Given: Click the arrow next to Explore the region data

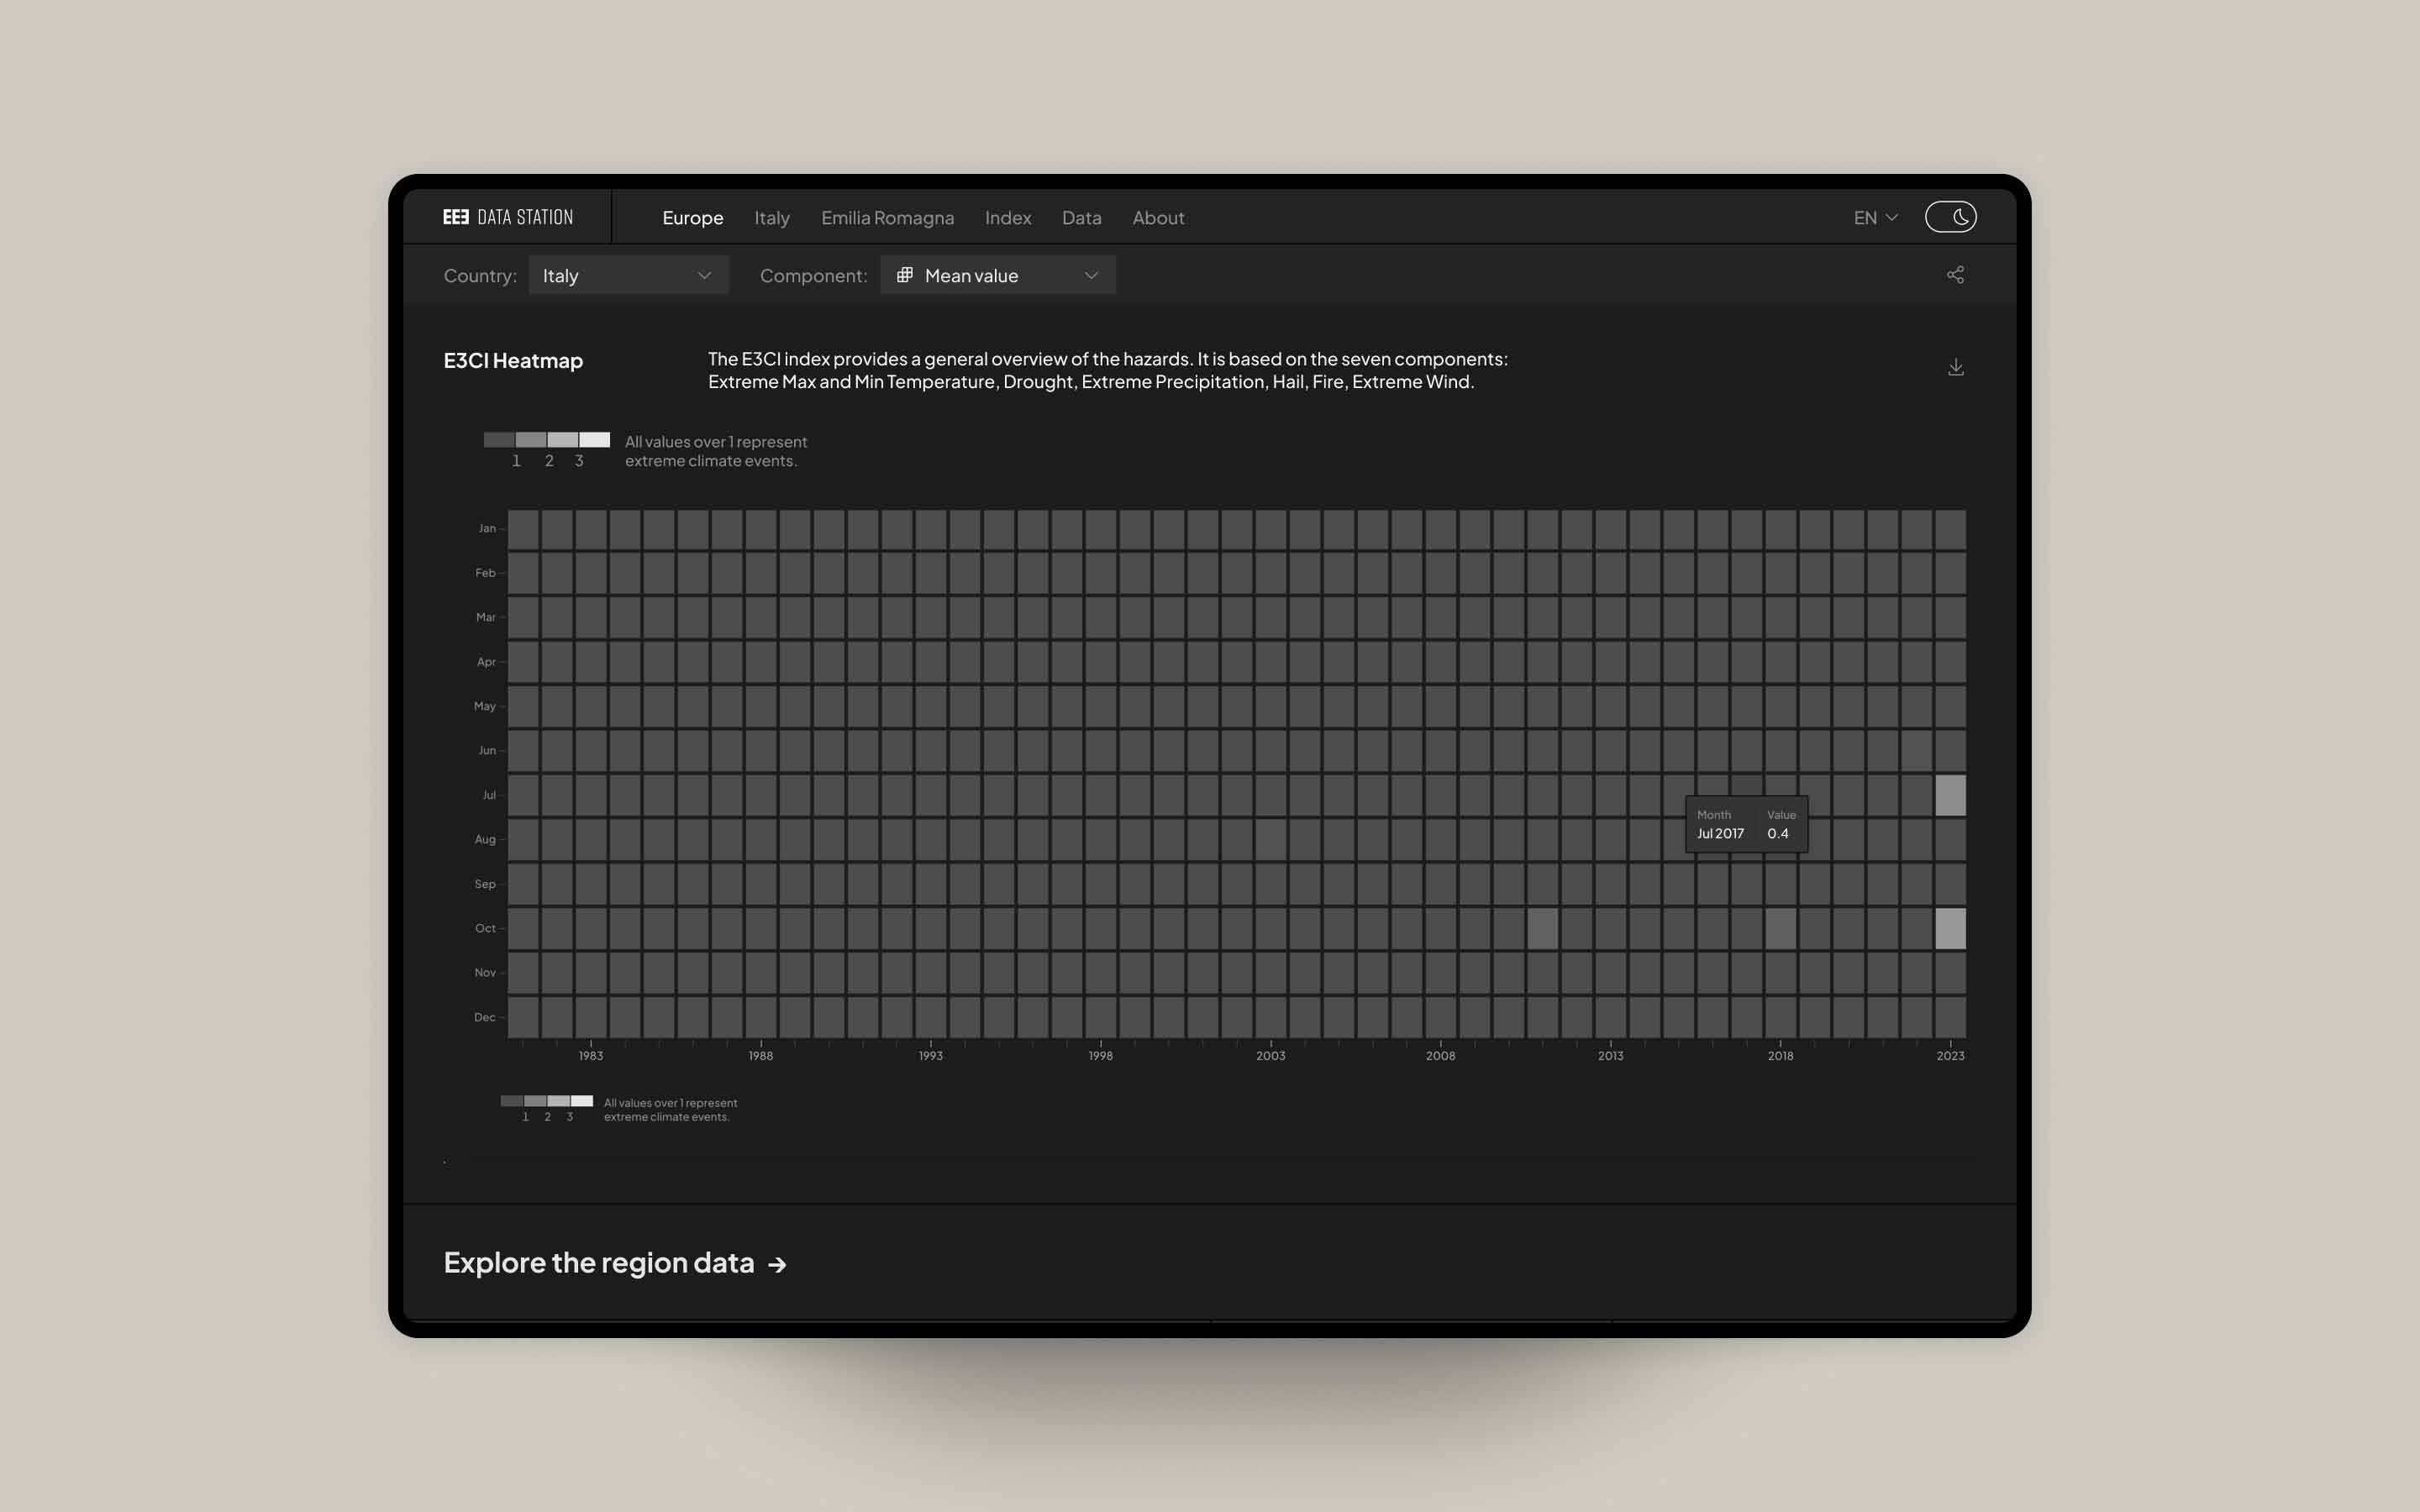Looking at the screenshot, I should coord(777,1265).
